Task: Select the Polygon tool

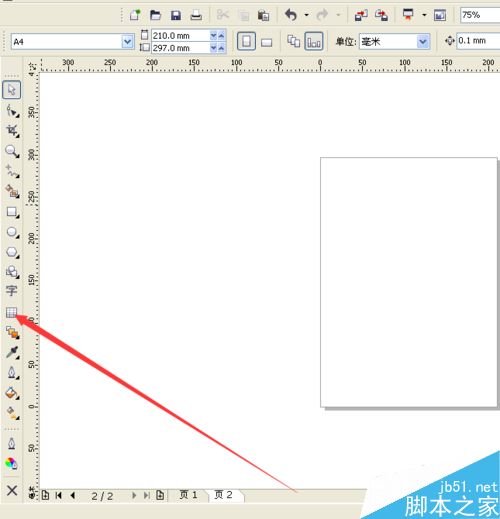Action: tap(12, 252)
